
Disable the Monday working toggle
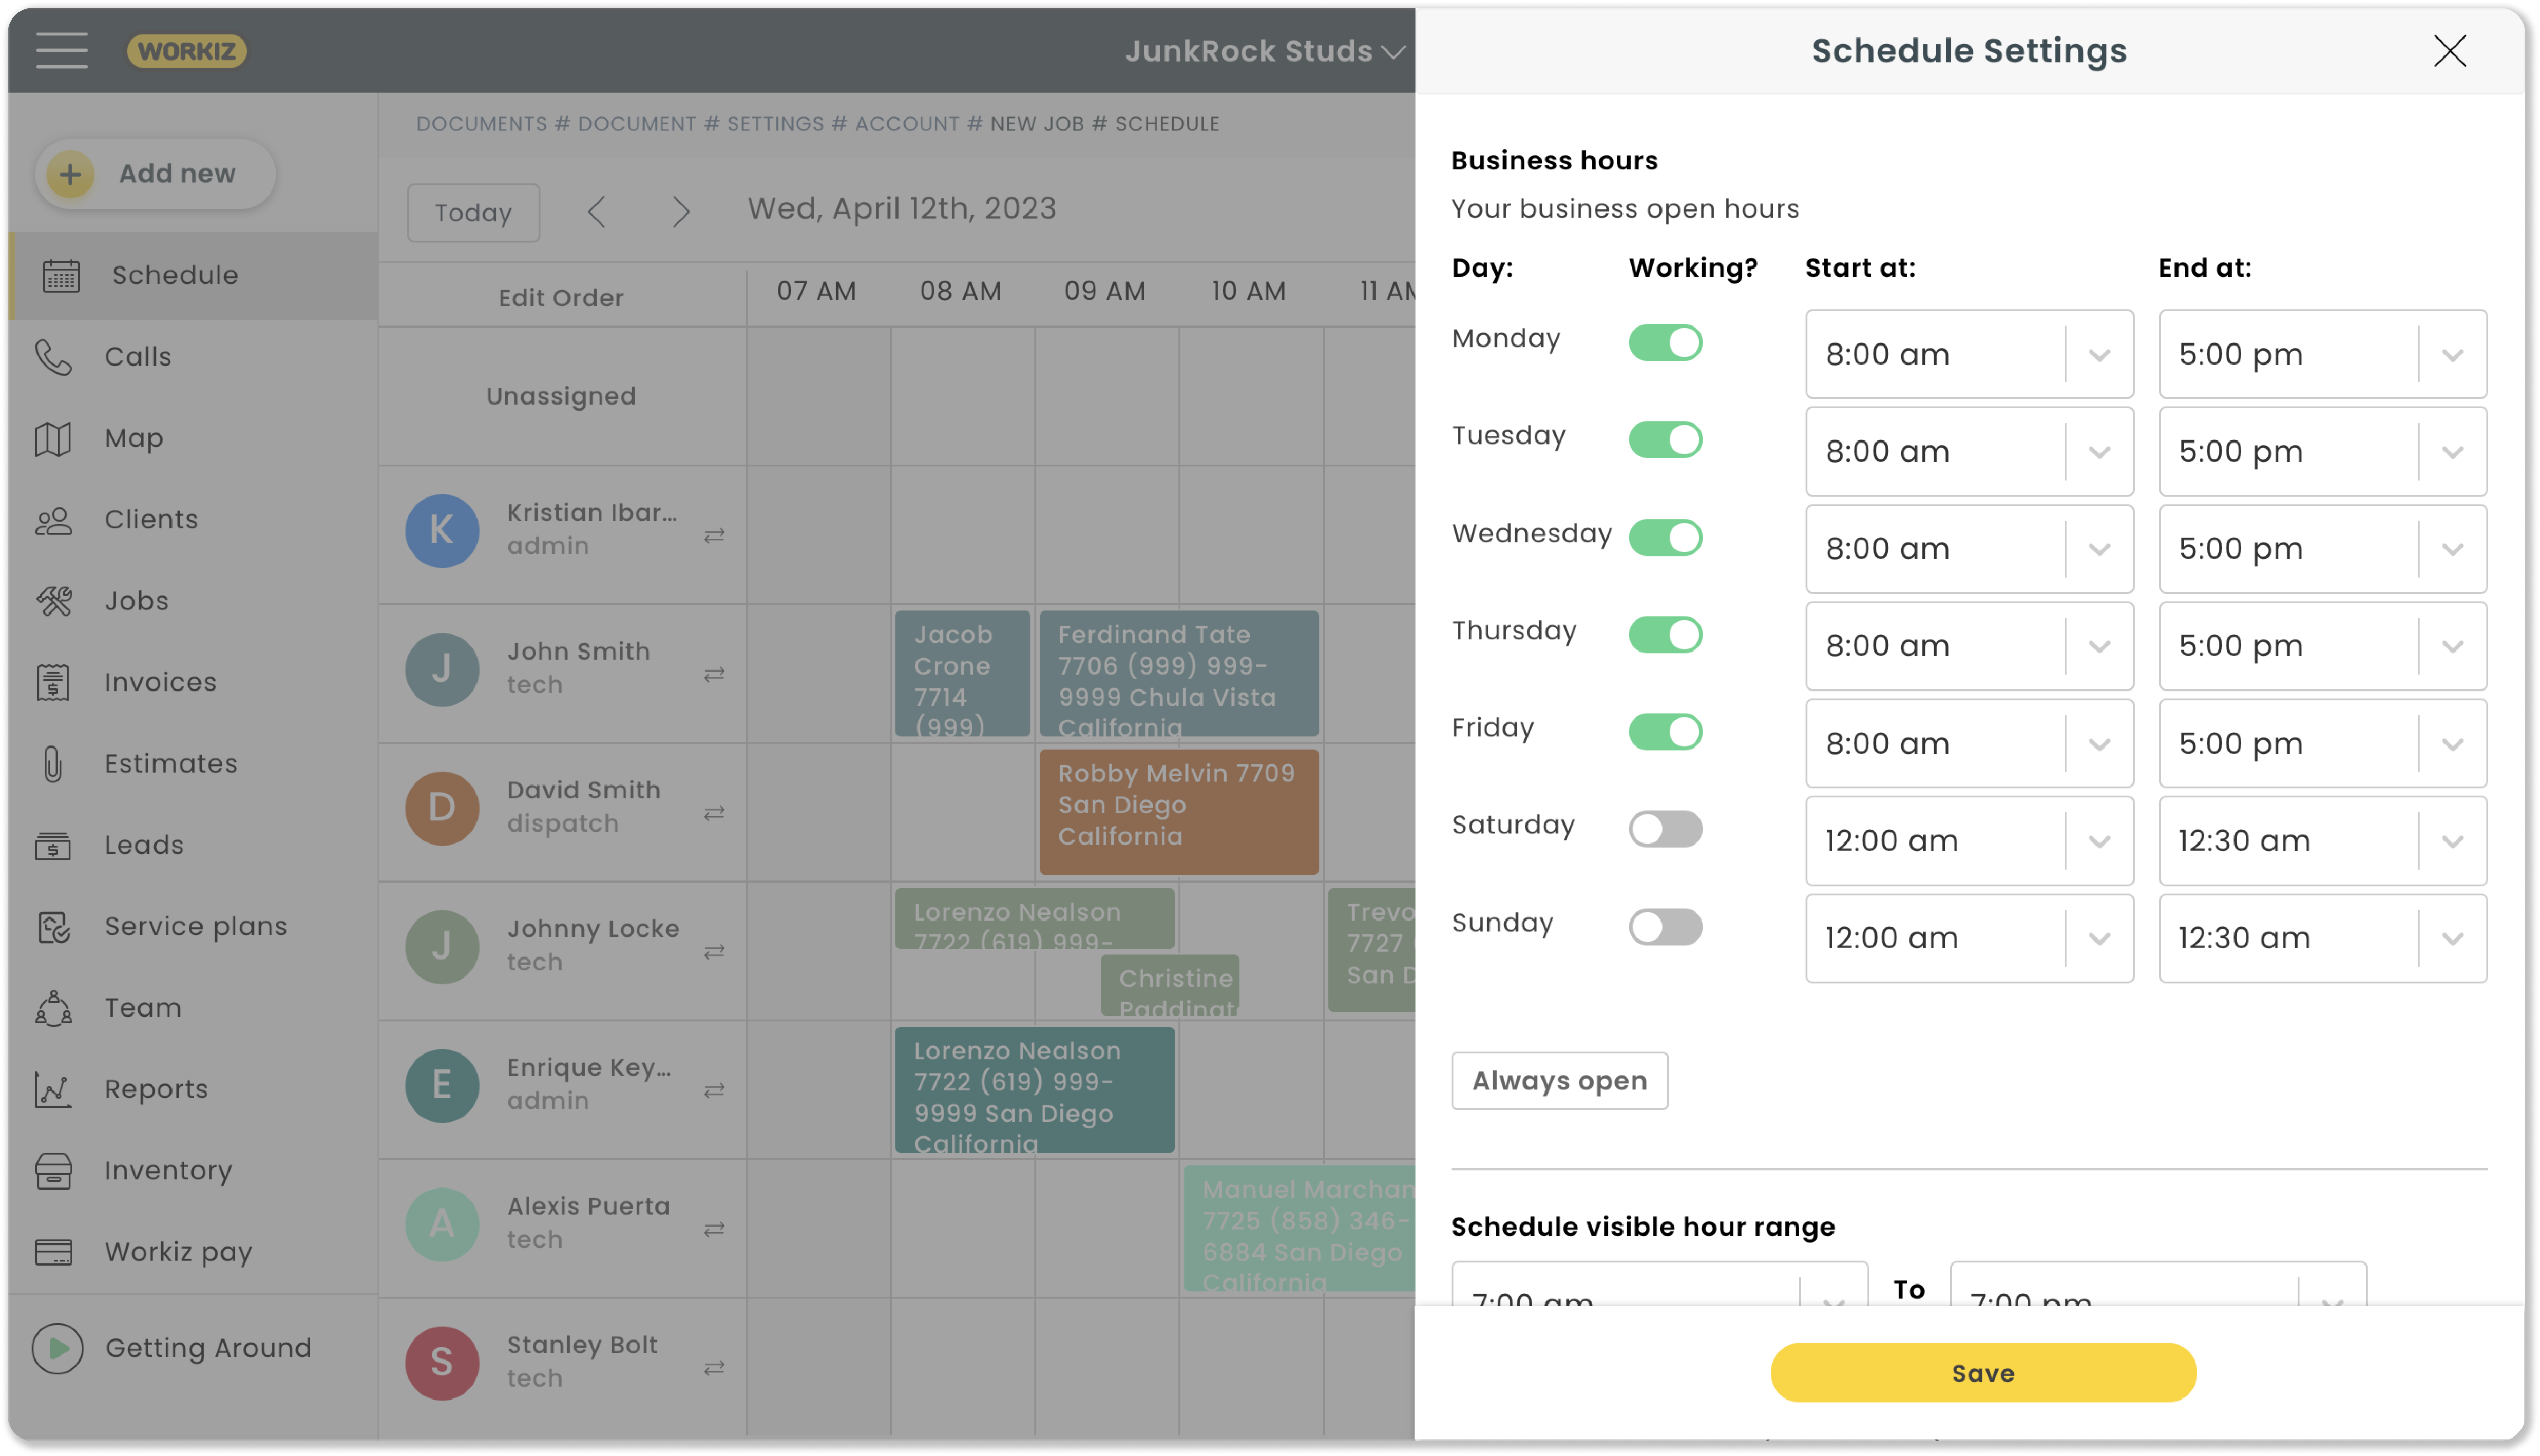[x=1665, y=342]
